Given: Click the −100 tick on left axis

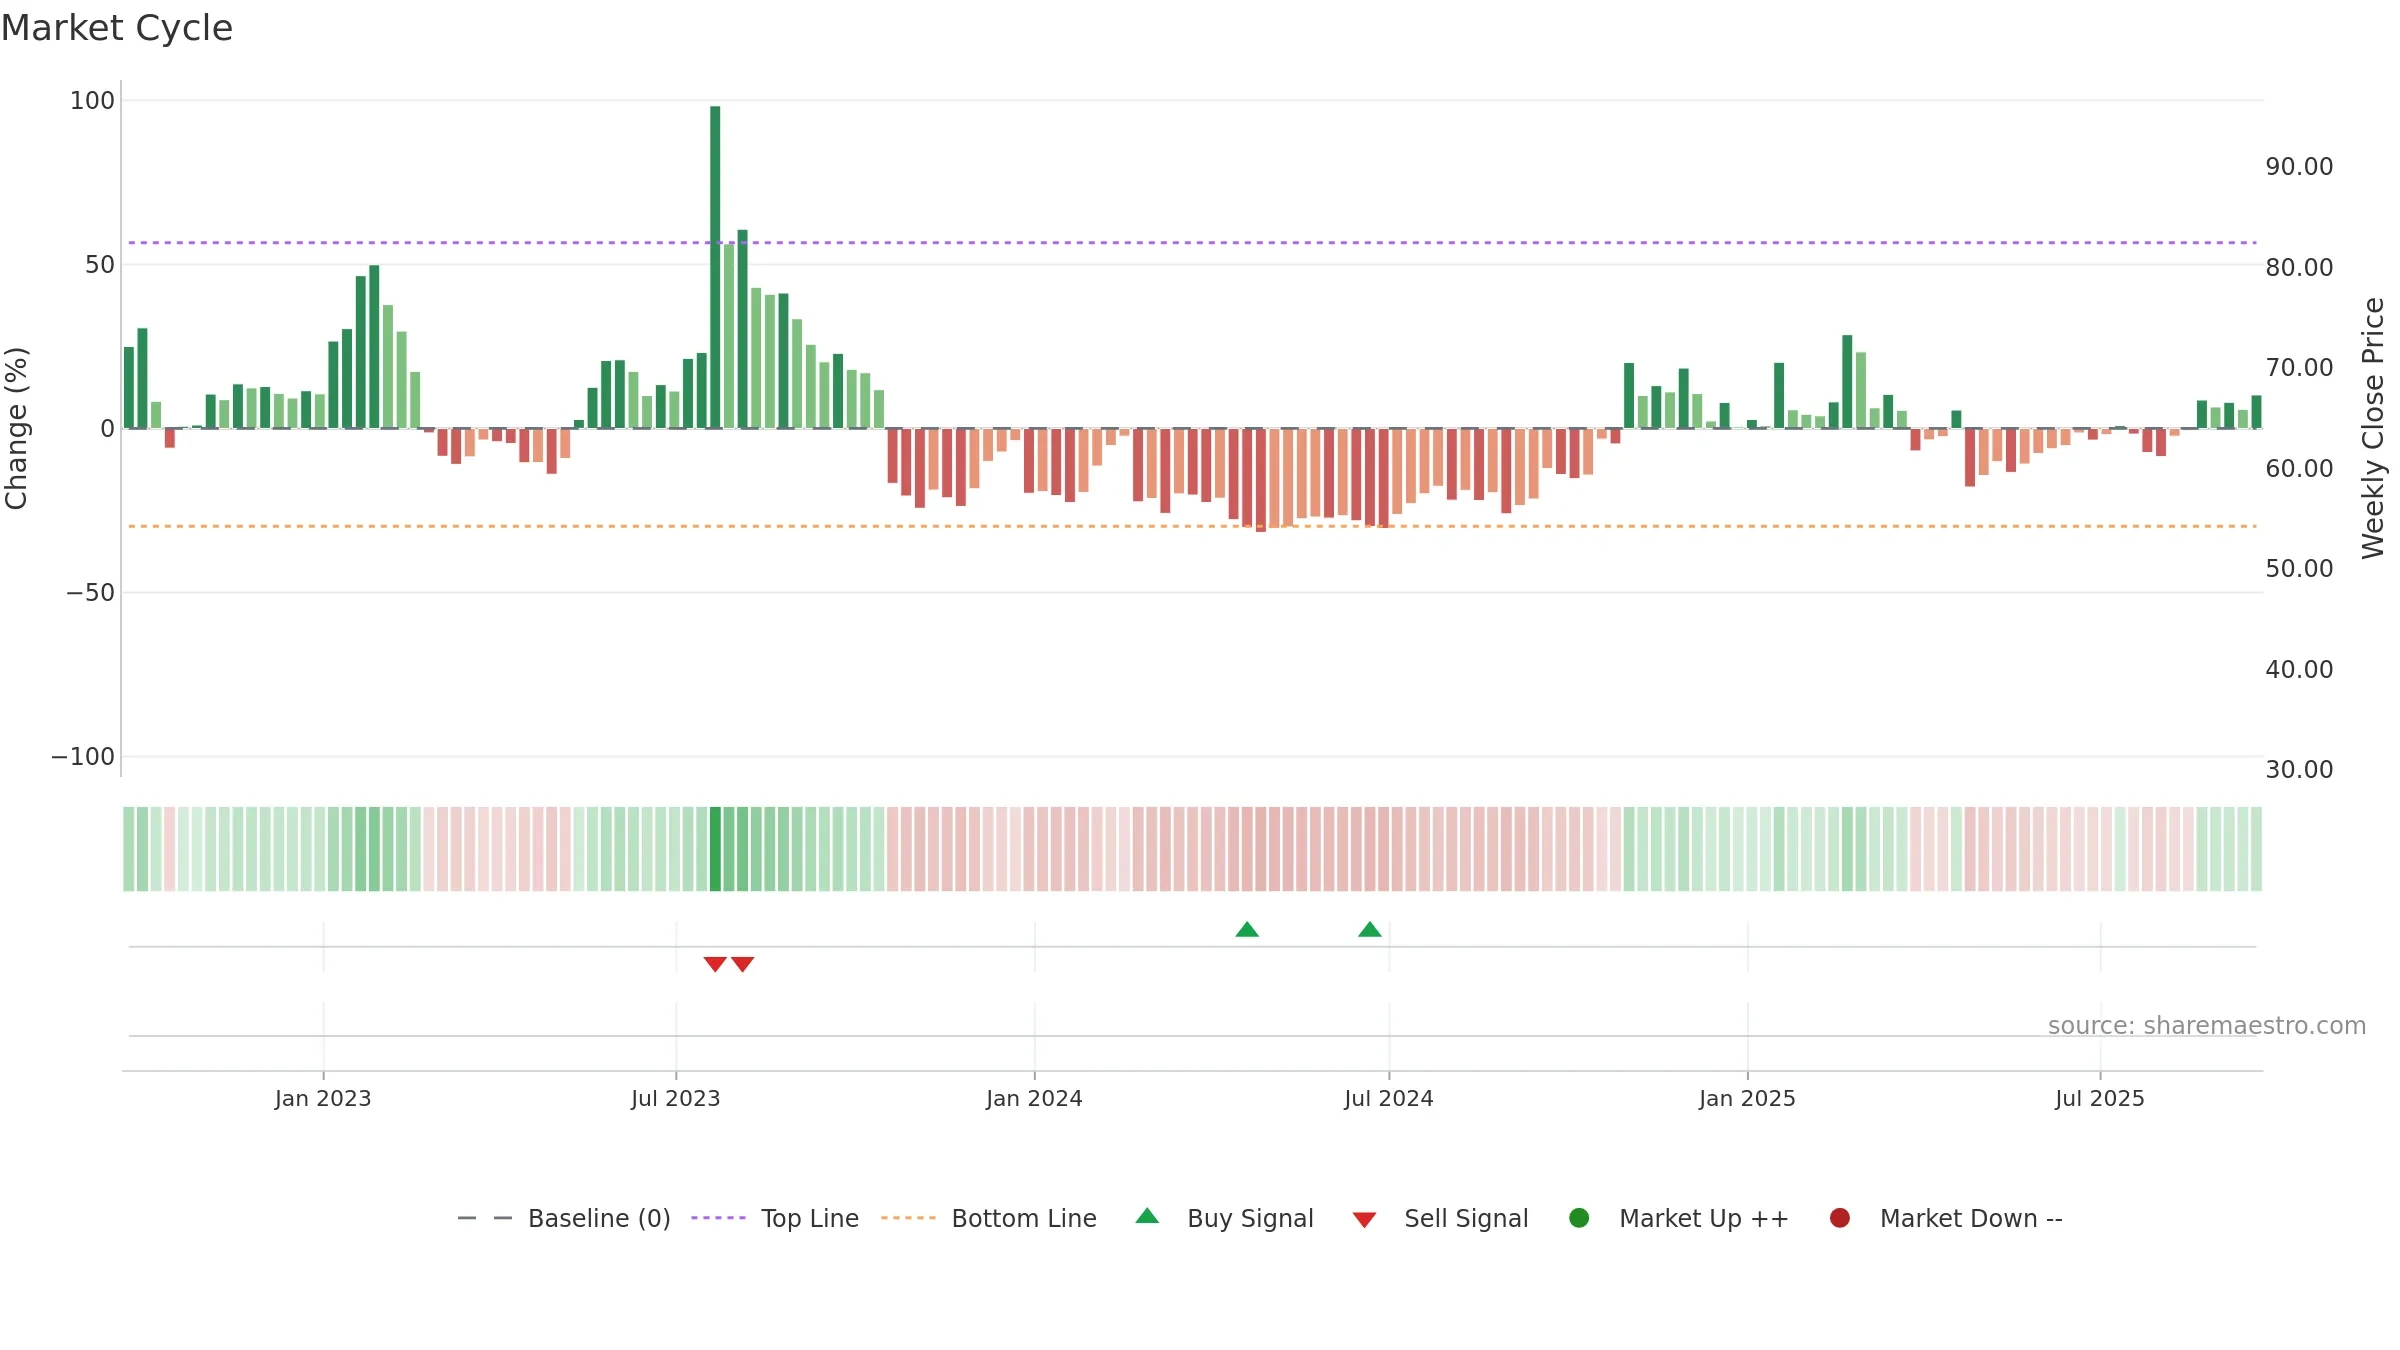Looking at the screenshot, I should click(83, 757).
